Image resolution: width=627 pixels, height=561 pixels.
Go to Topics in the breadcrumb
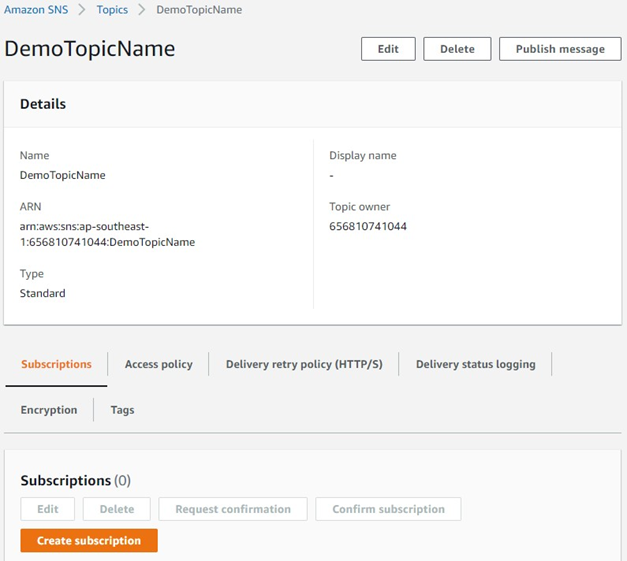pyautogui.click(x=112, y=10)
